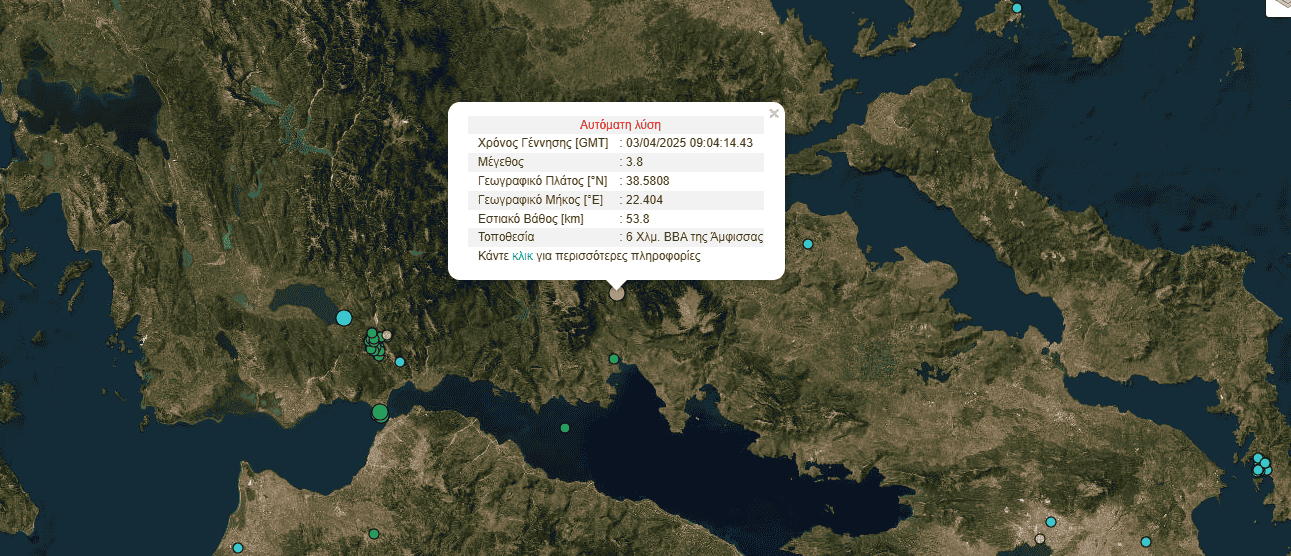Select the small cyan marker below the green cluster
The image size is (1291, 556).
coord(400,362)
